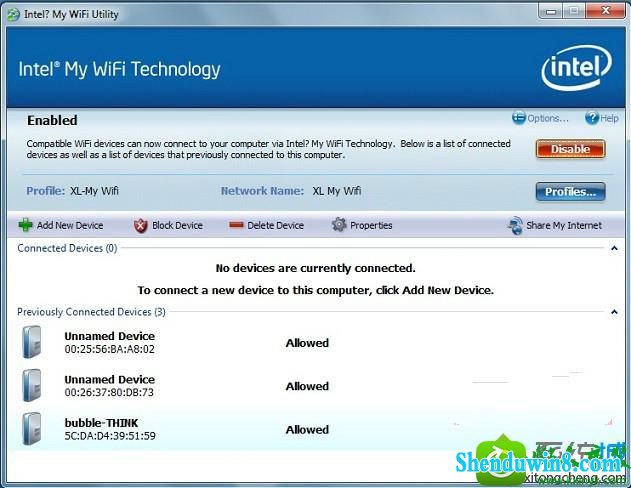Click the Properties gear icon
The width and height of the screenshot is (631, 488).
pyautogui.click(x=339, y=225)
